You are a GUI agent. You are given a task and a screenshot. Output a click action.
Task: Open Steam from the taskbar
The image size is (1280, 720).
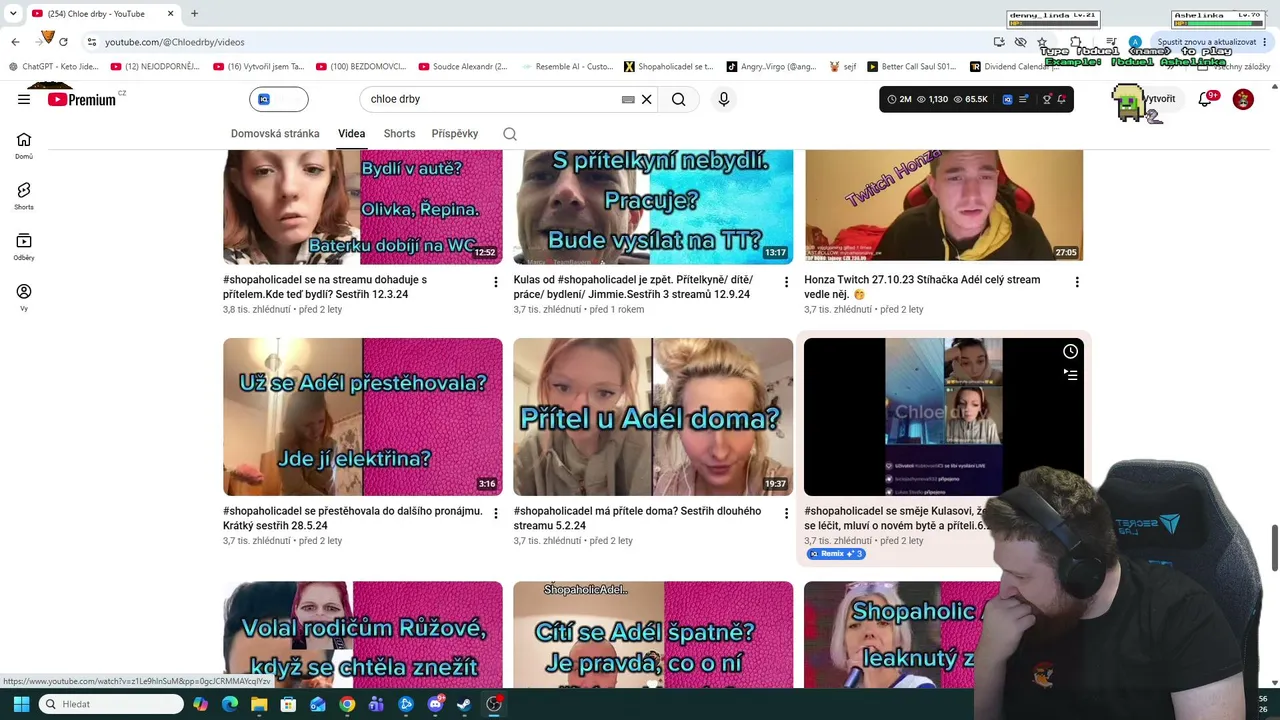[464, 704]
